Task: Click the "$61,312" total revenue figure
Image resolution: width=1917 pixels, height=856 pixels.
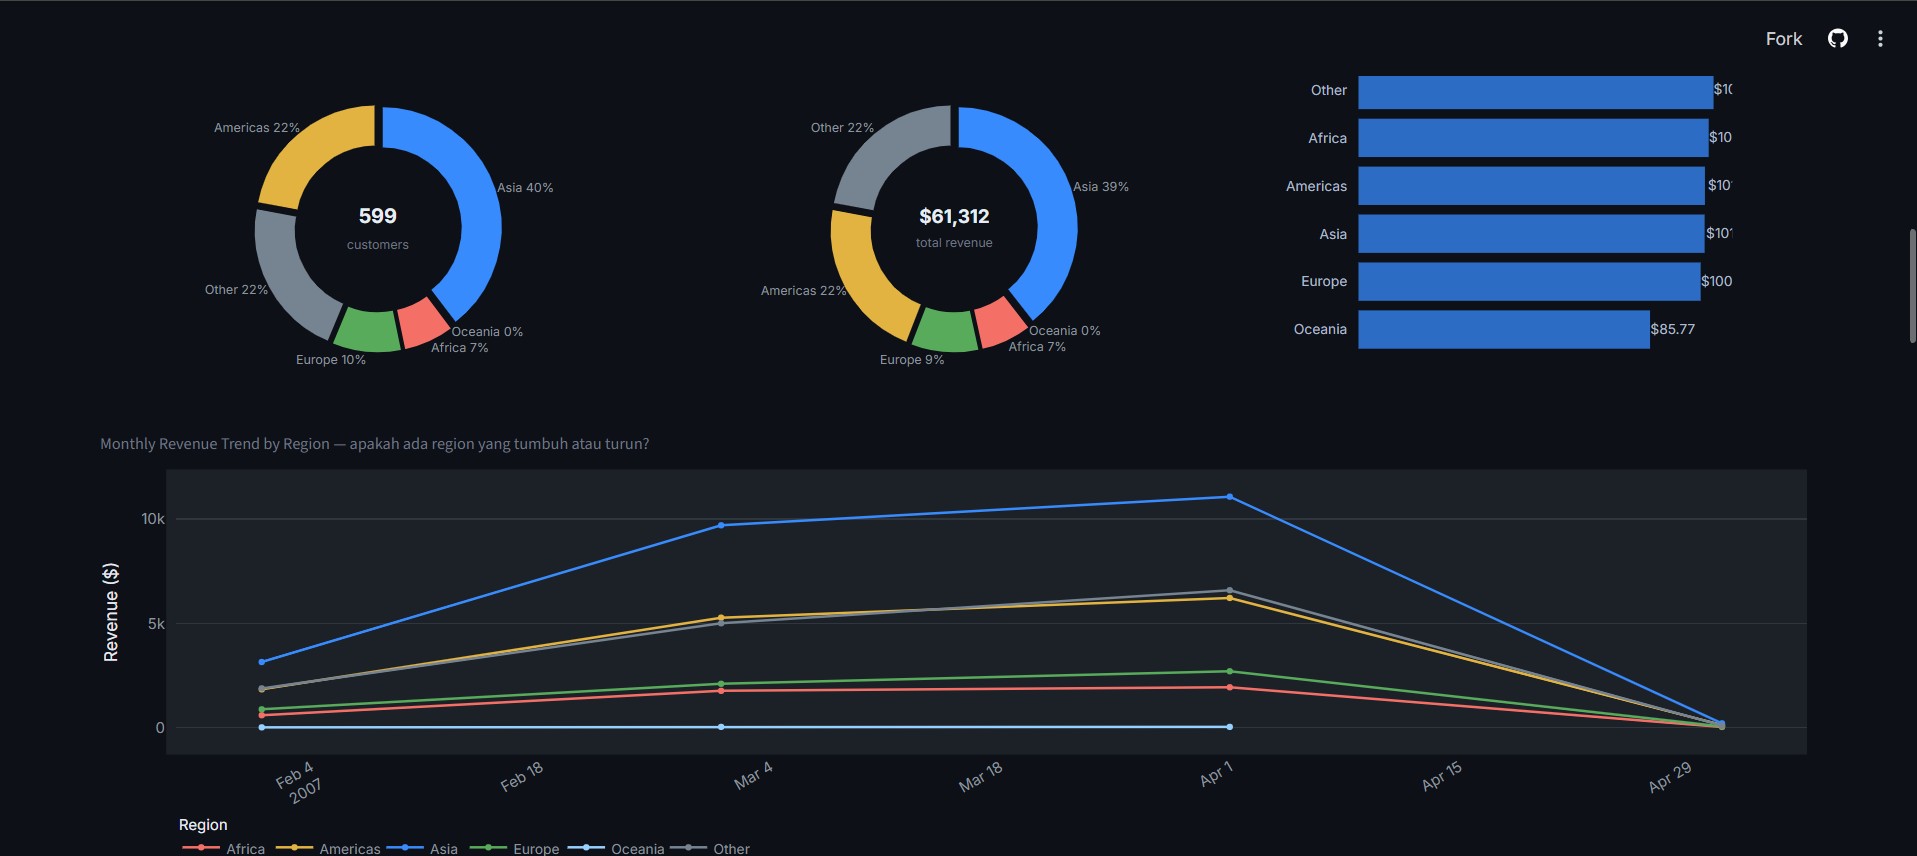Action: [x=954, y=216]
